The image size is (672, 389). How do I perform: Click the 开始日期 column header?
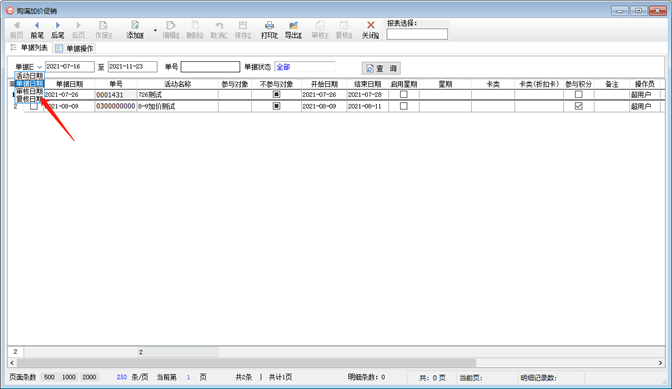coord(324,84)
